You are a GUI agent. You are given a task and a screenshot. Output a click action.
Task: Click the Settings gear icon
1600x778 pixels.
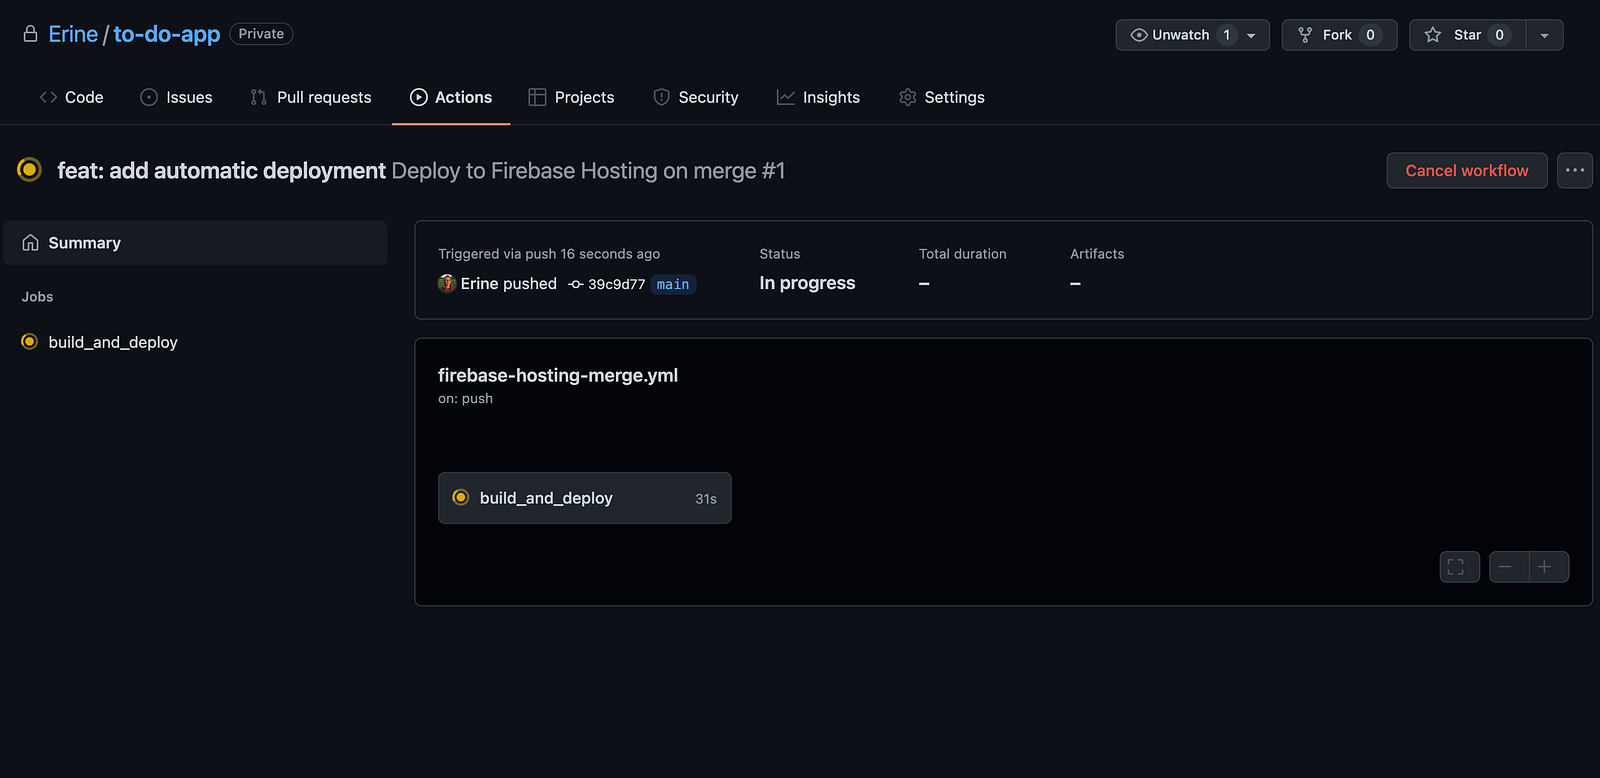(x=907, y=97)
